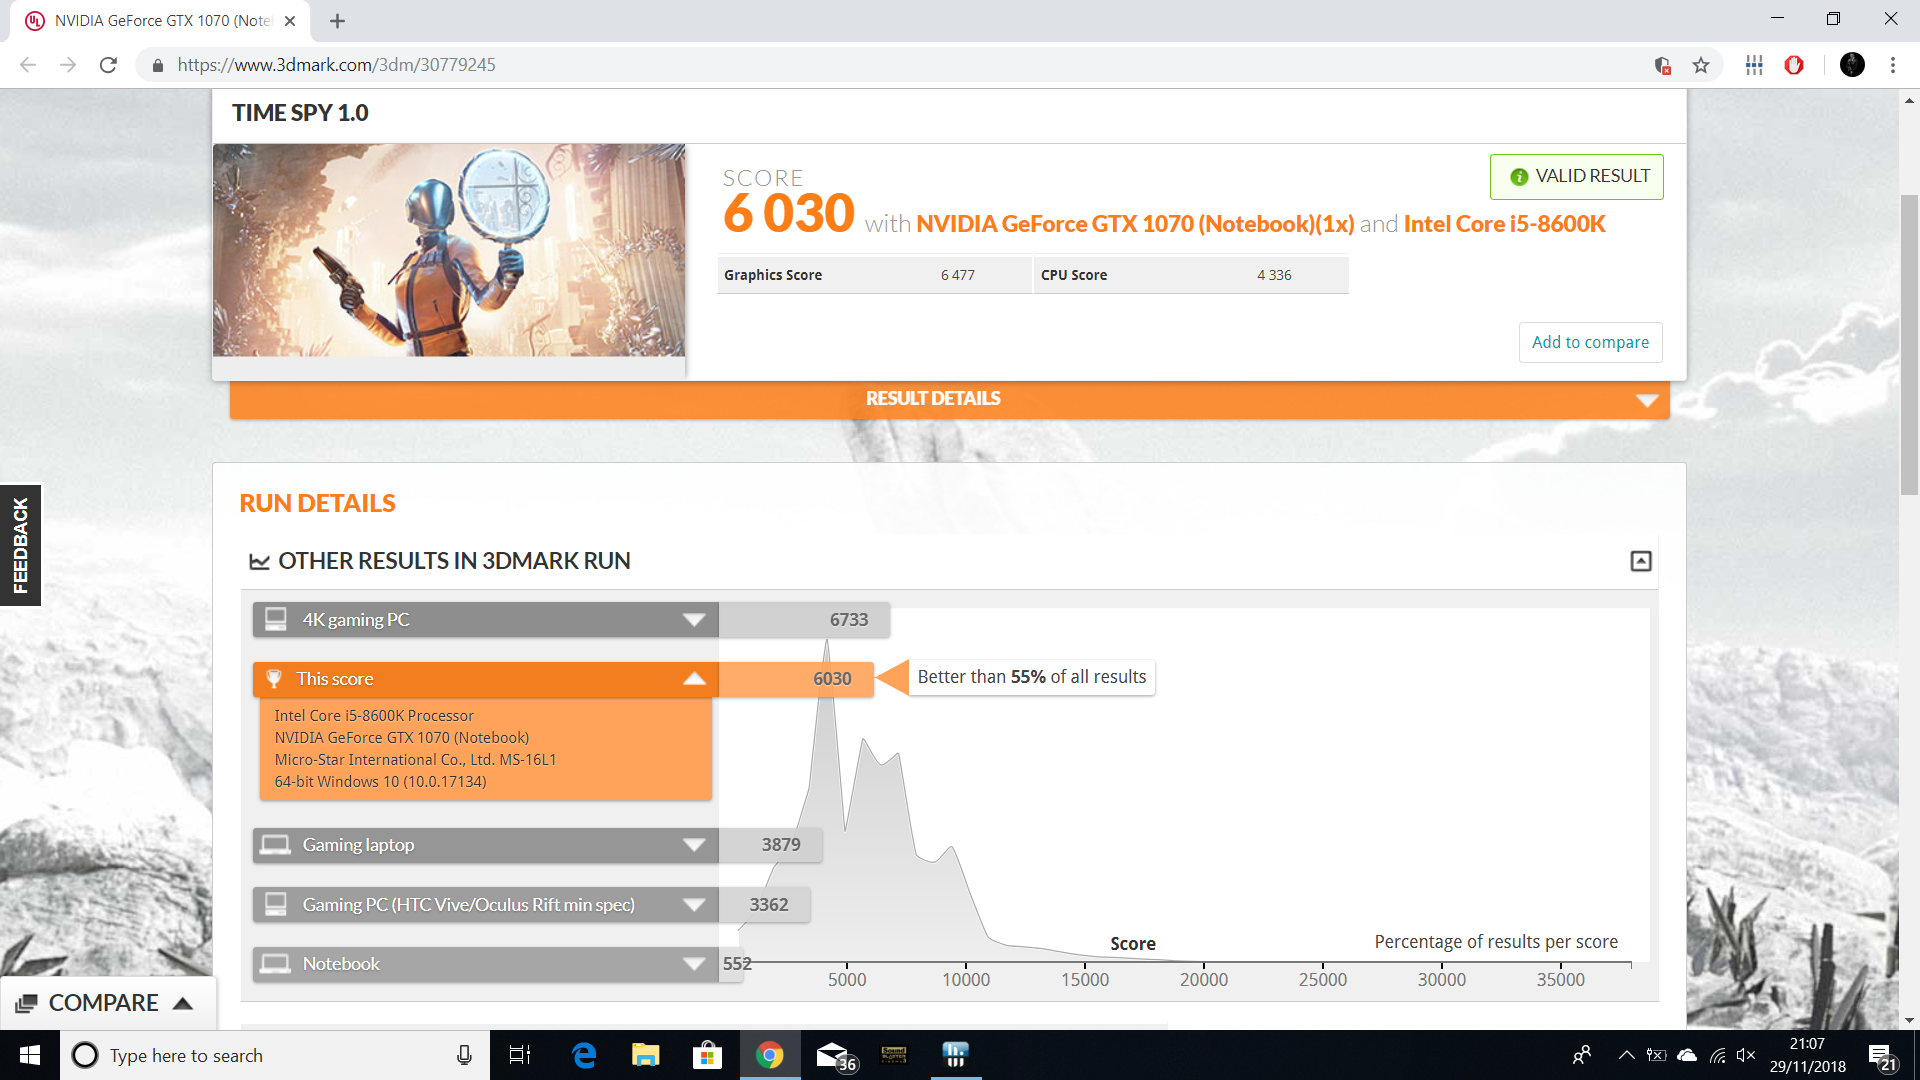The image size is (1920, 1080).
Task: Open the FEEDBACK side tab
Action: [20, 545]
